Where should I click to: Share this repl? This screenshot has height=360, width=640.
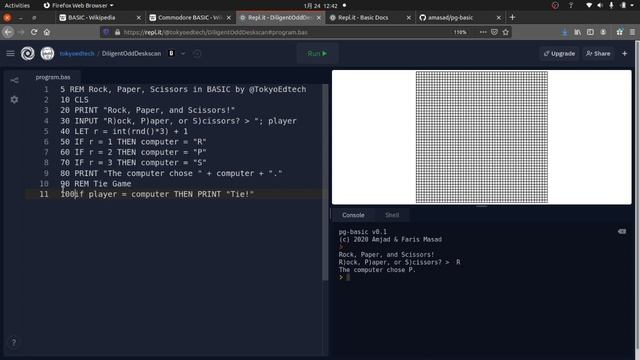pos(598,53)
